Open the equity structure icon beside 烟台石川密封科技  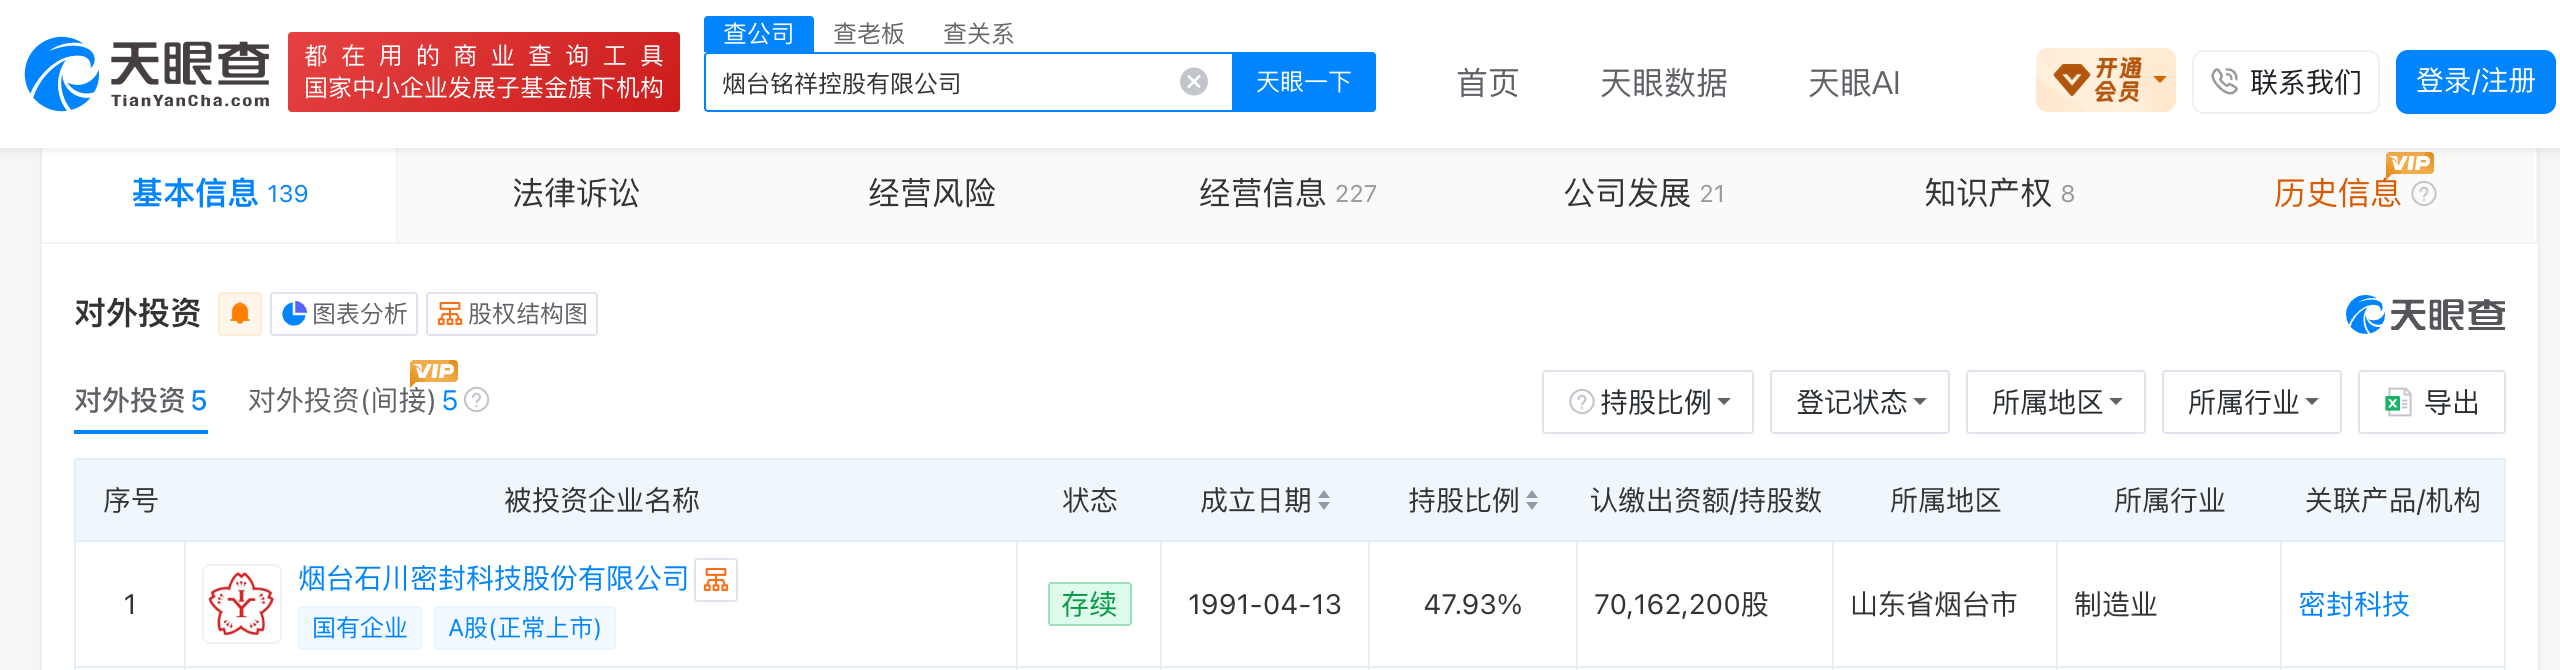tap(716, 580)
